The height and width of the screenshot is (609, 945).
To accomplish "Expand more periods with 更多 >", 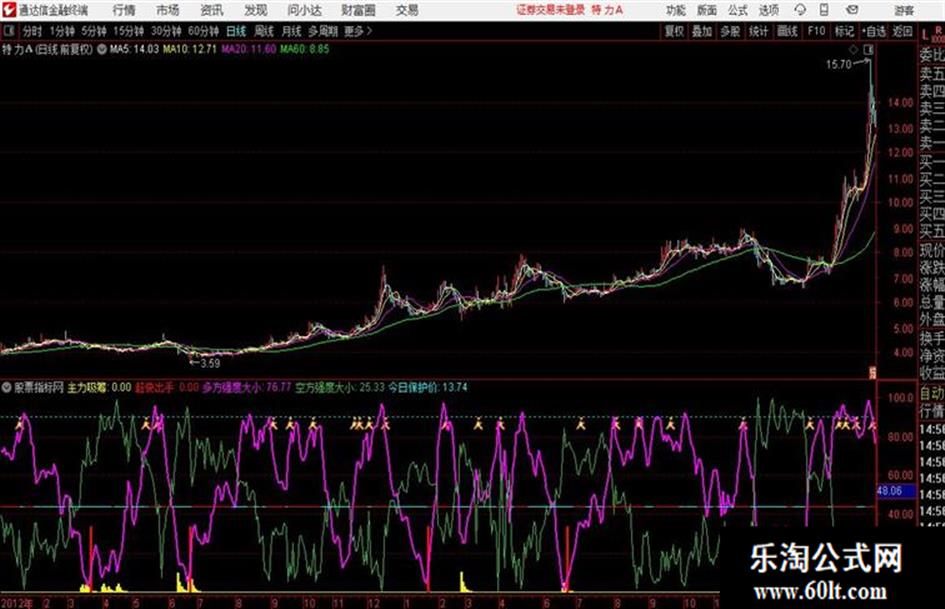I will click(358, 31).
